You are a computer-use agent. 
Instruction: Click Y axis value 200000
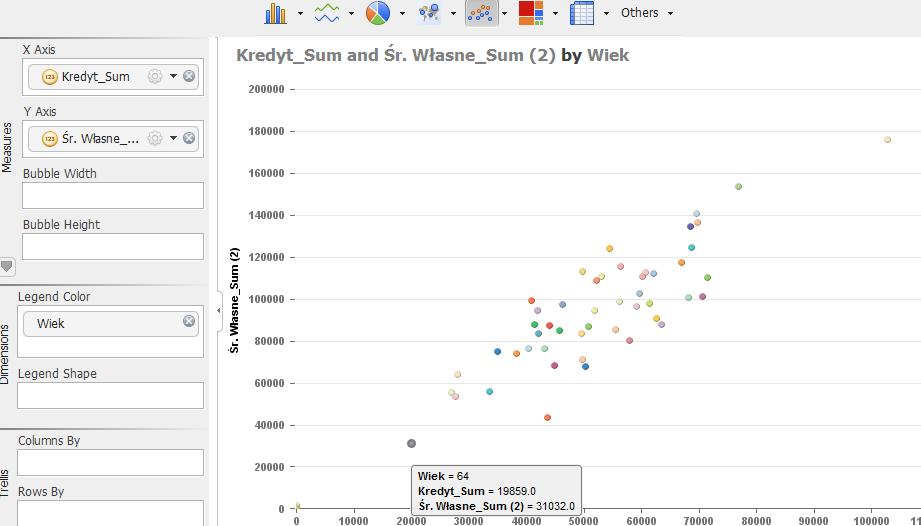[267, 89]
